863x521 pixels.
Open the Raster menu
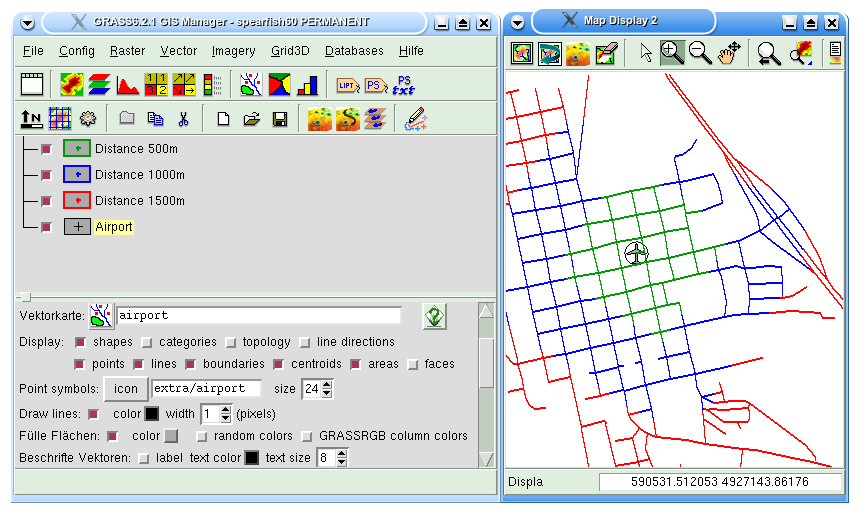(x=127, y=51)
